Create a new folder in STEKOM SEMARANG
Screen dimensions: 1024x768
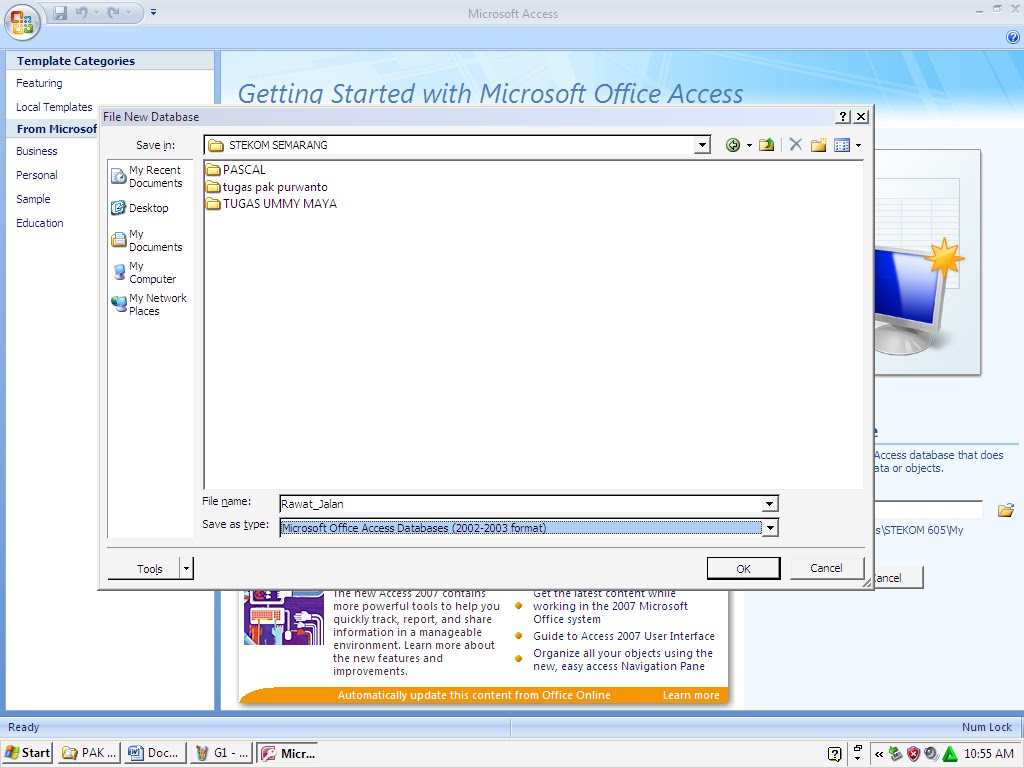pyautogui.click(x=818, y=144)
